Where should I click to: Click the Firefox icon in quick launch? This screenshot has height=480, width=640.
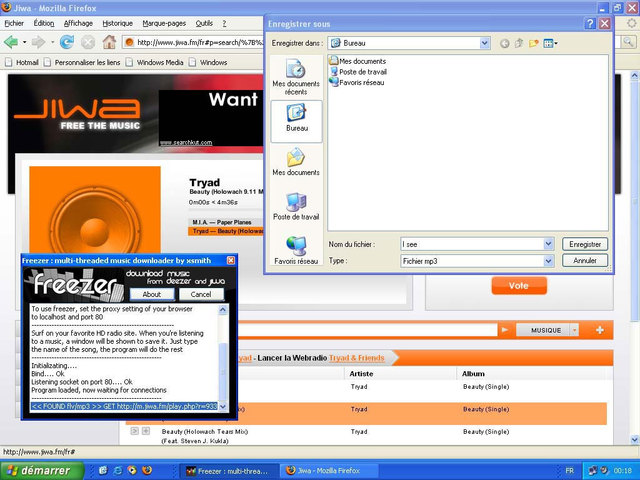[147, 470]
